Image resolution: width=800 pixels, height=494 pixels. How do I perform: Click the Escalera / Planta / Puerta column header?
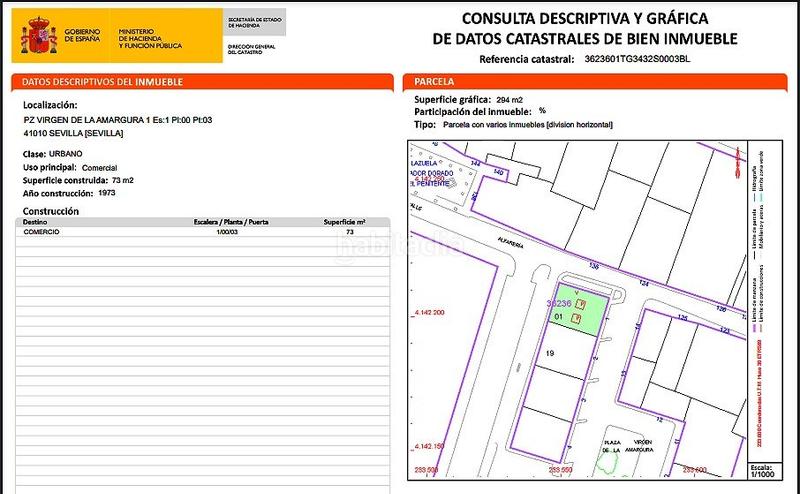point(230,222)
